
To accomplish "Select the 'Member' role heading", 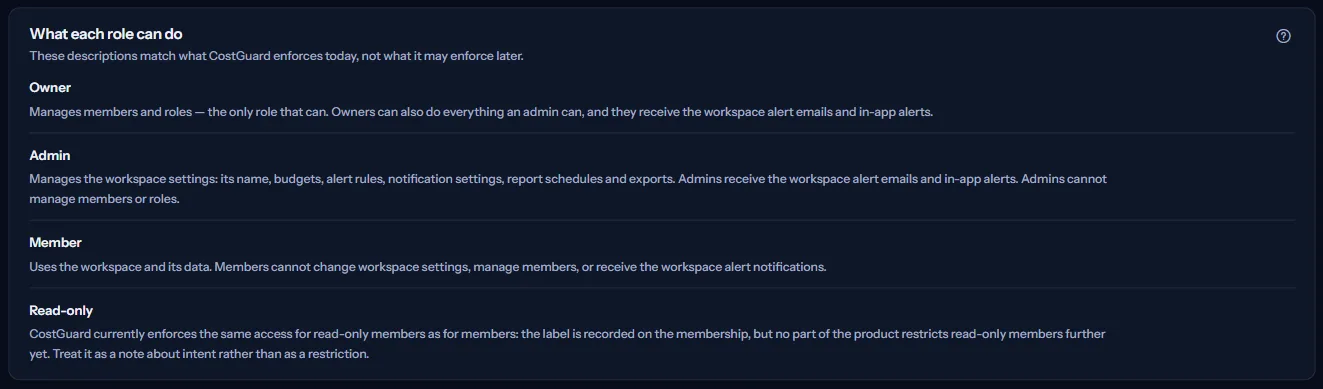I will point(56,243).
